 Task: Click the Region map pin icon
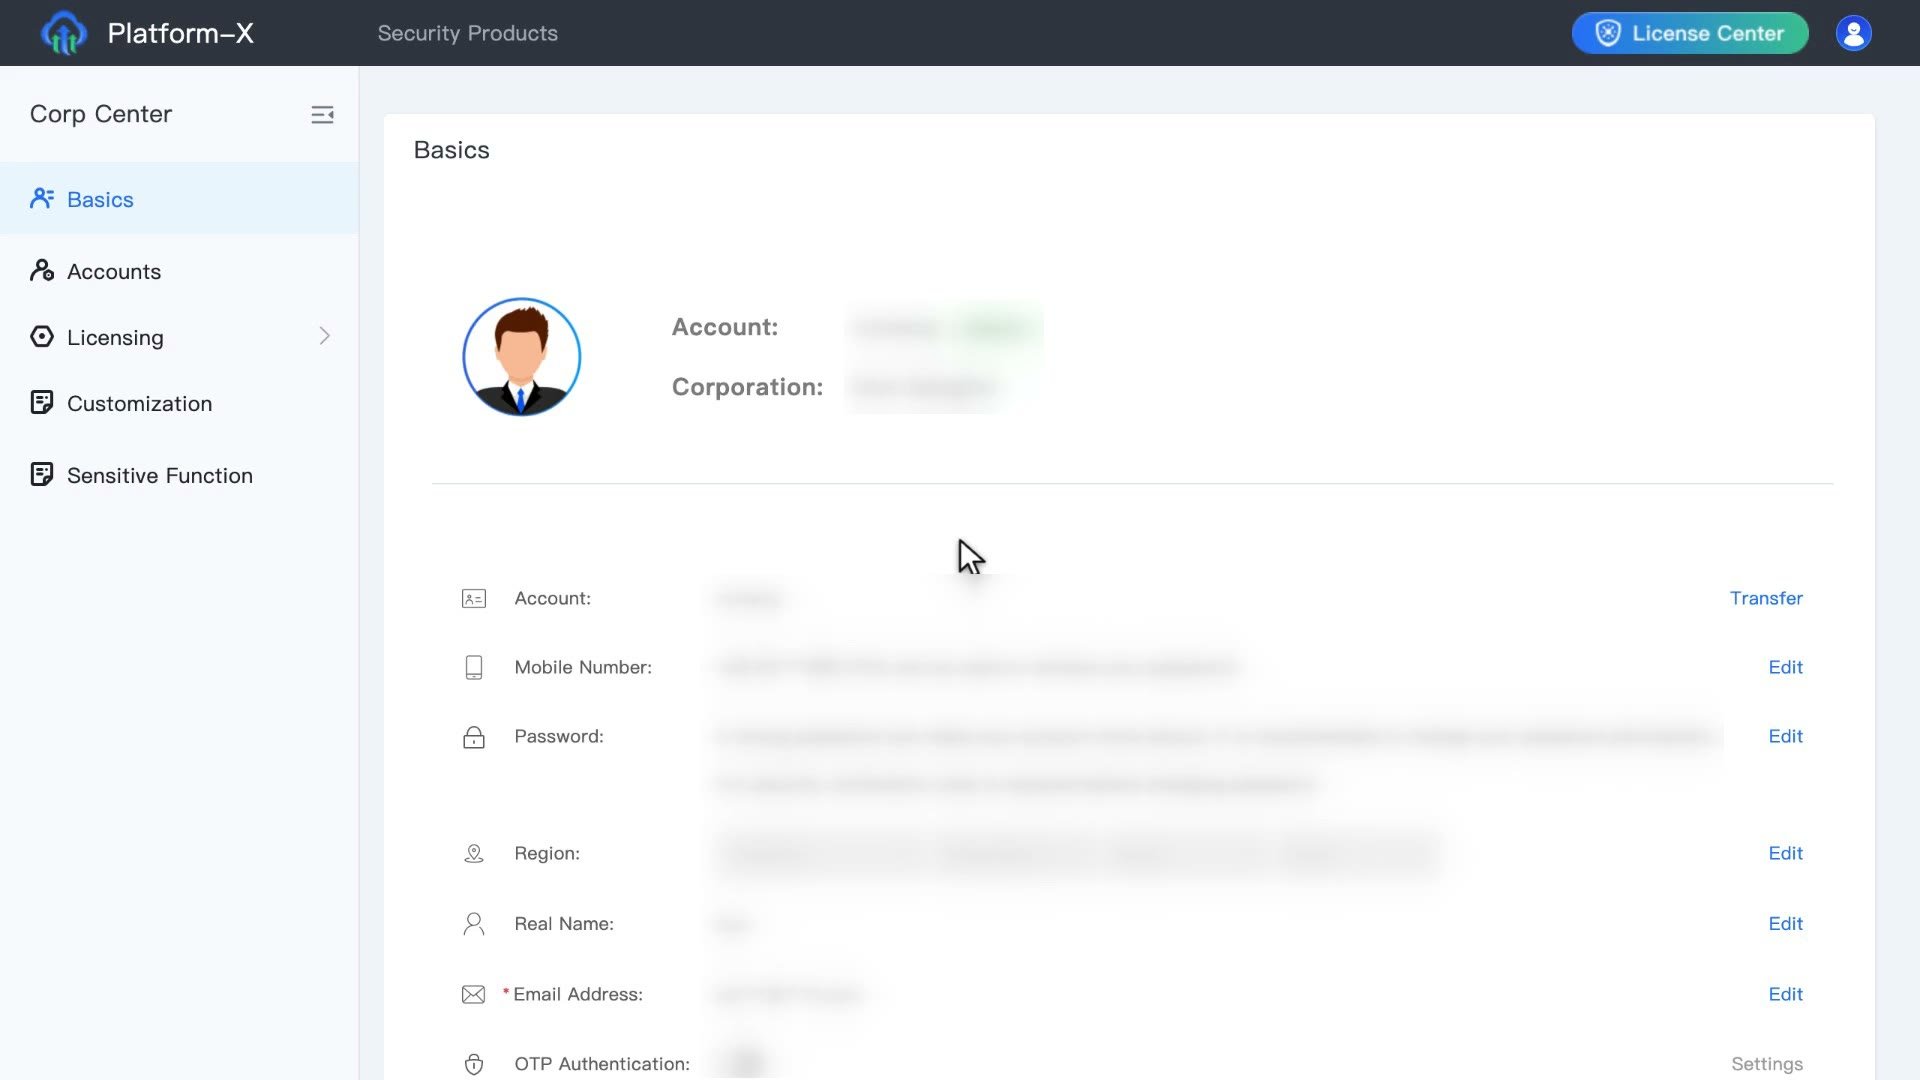pyautogui.click(x=474, y=853)
